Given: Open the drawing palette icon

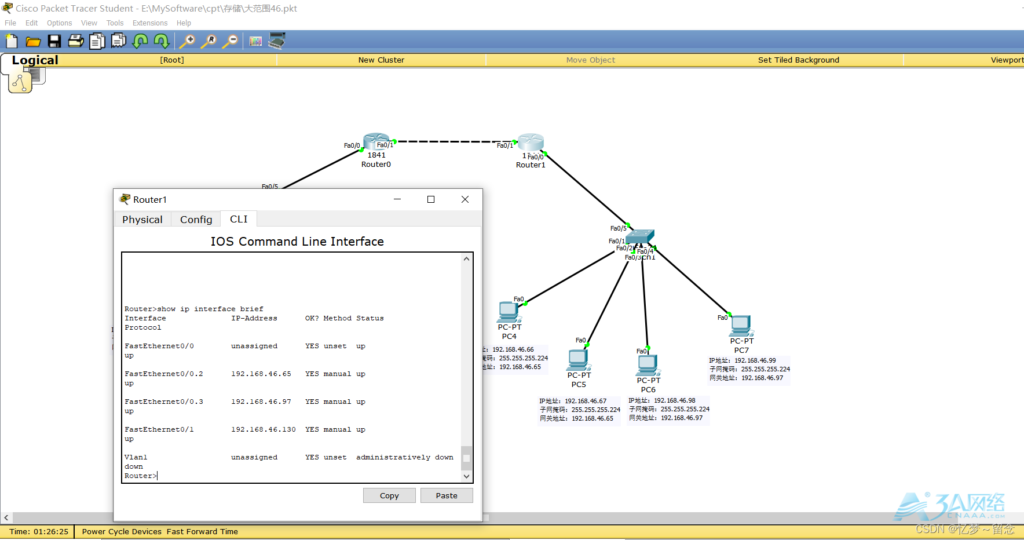Looking at the screenshot, I should pyautogui.click(x=256, y=41).
